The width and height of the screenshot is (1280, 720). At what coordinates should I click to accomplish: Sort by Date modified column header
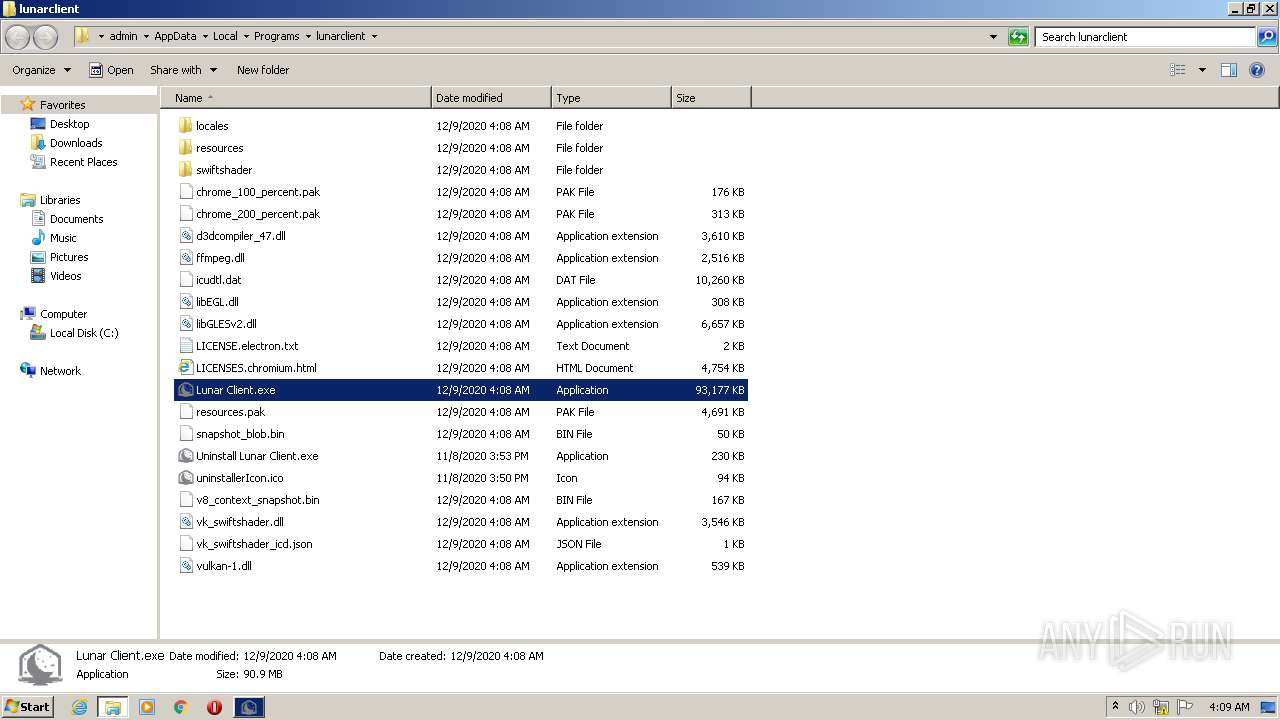click(x=491, y=98)
